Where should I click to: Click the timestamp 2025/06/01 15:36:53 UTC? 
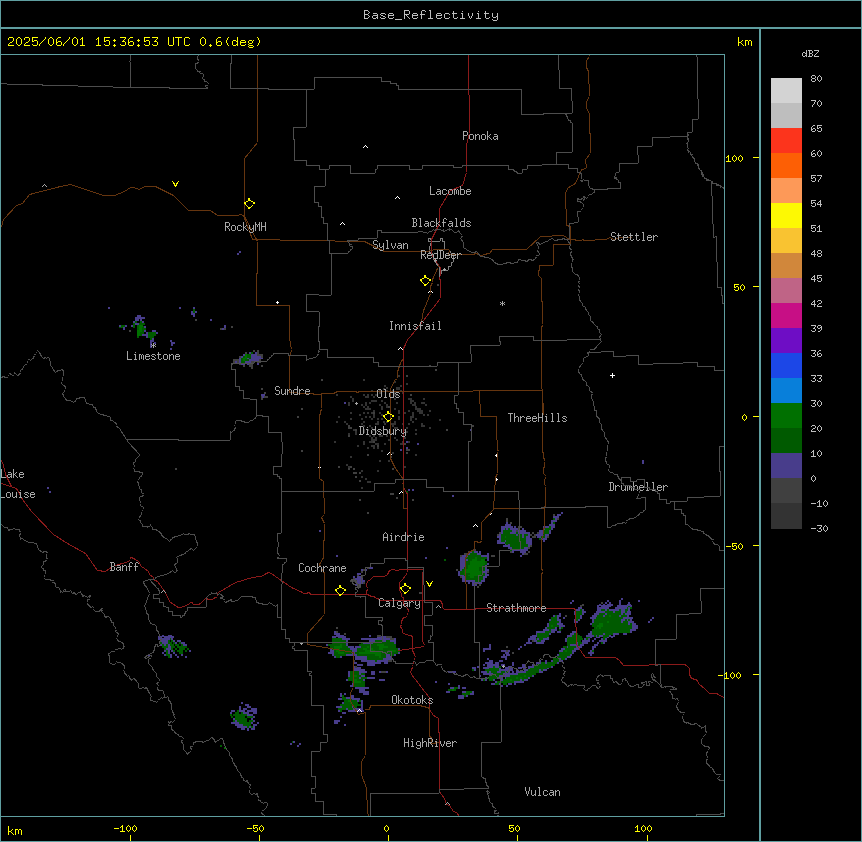(x=99, y=42)
